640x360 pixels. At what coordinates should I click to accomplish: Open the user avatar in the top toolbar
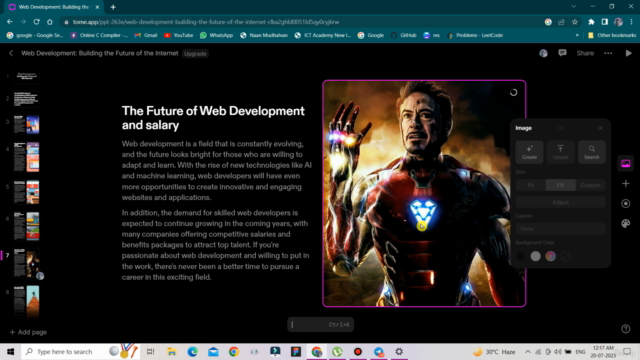(x=543, y=53)
